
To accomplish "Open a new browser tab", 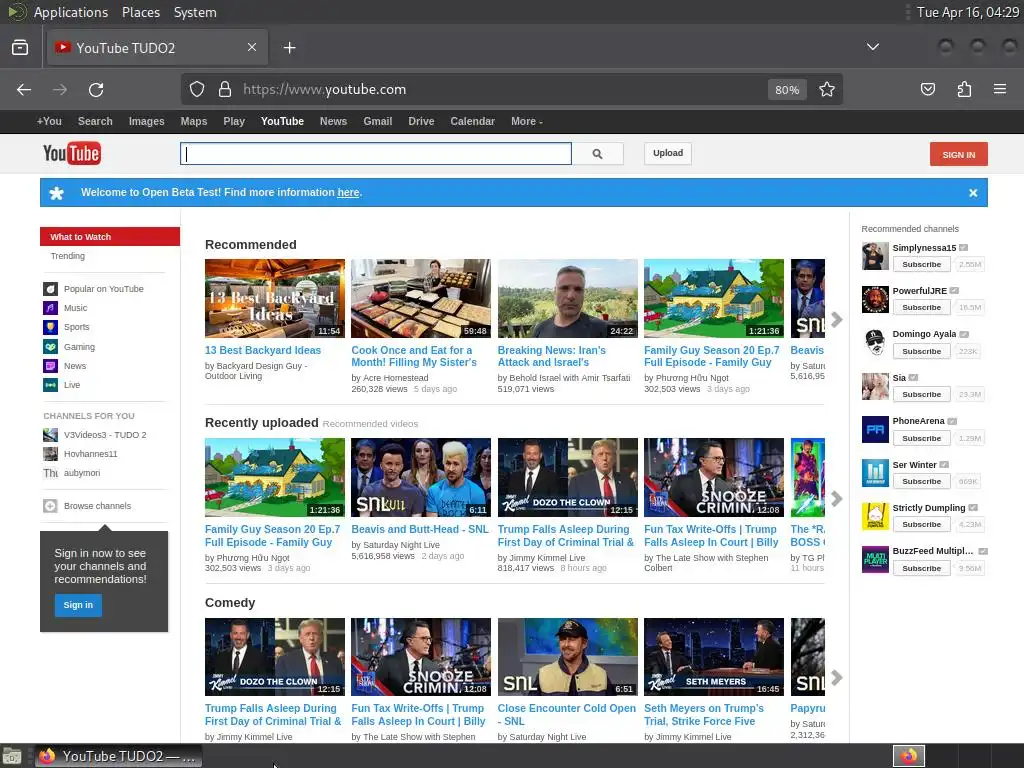I will tap(289, 48).
